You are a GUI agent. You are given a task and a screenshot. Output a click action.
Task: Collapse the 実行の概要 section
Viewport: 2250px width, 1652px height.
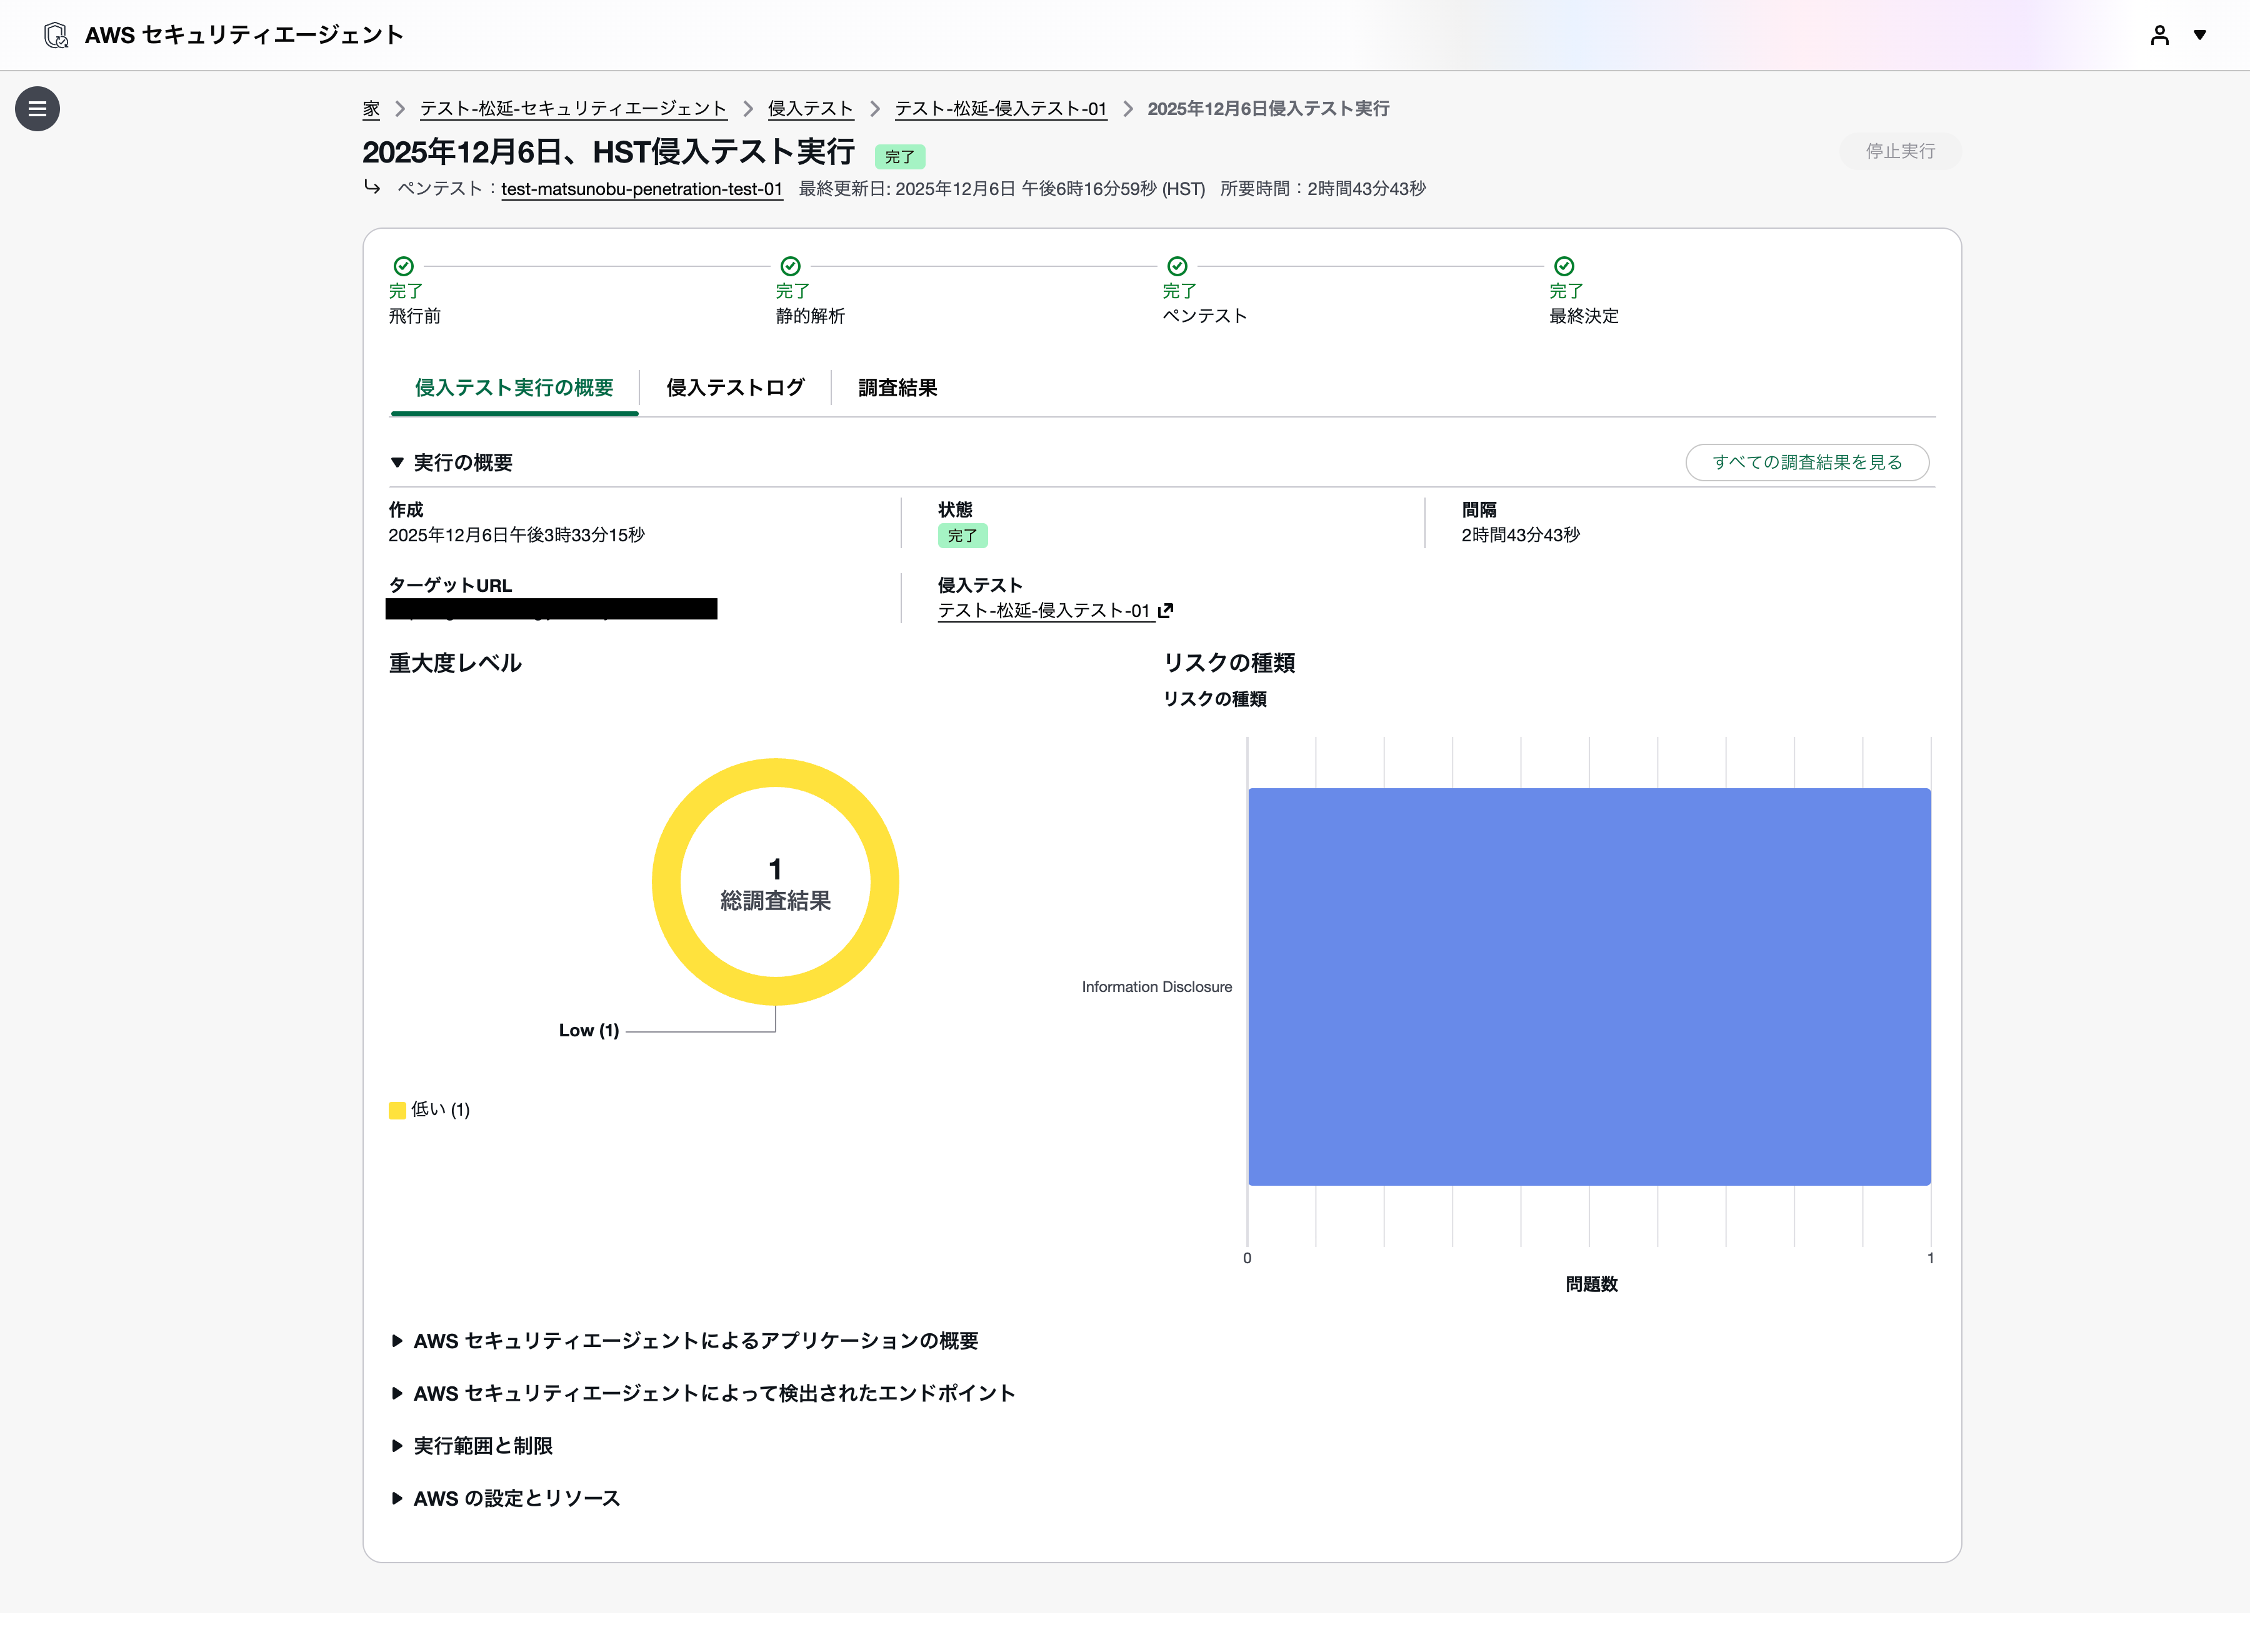coord(397,462)
